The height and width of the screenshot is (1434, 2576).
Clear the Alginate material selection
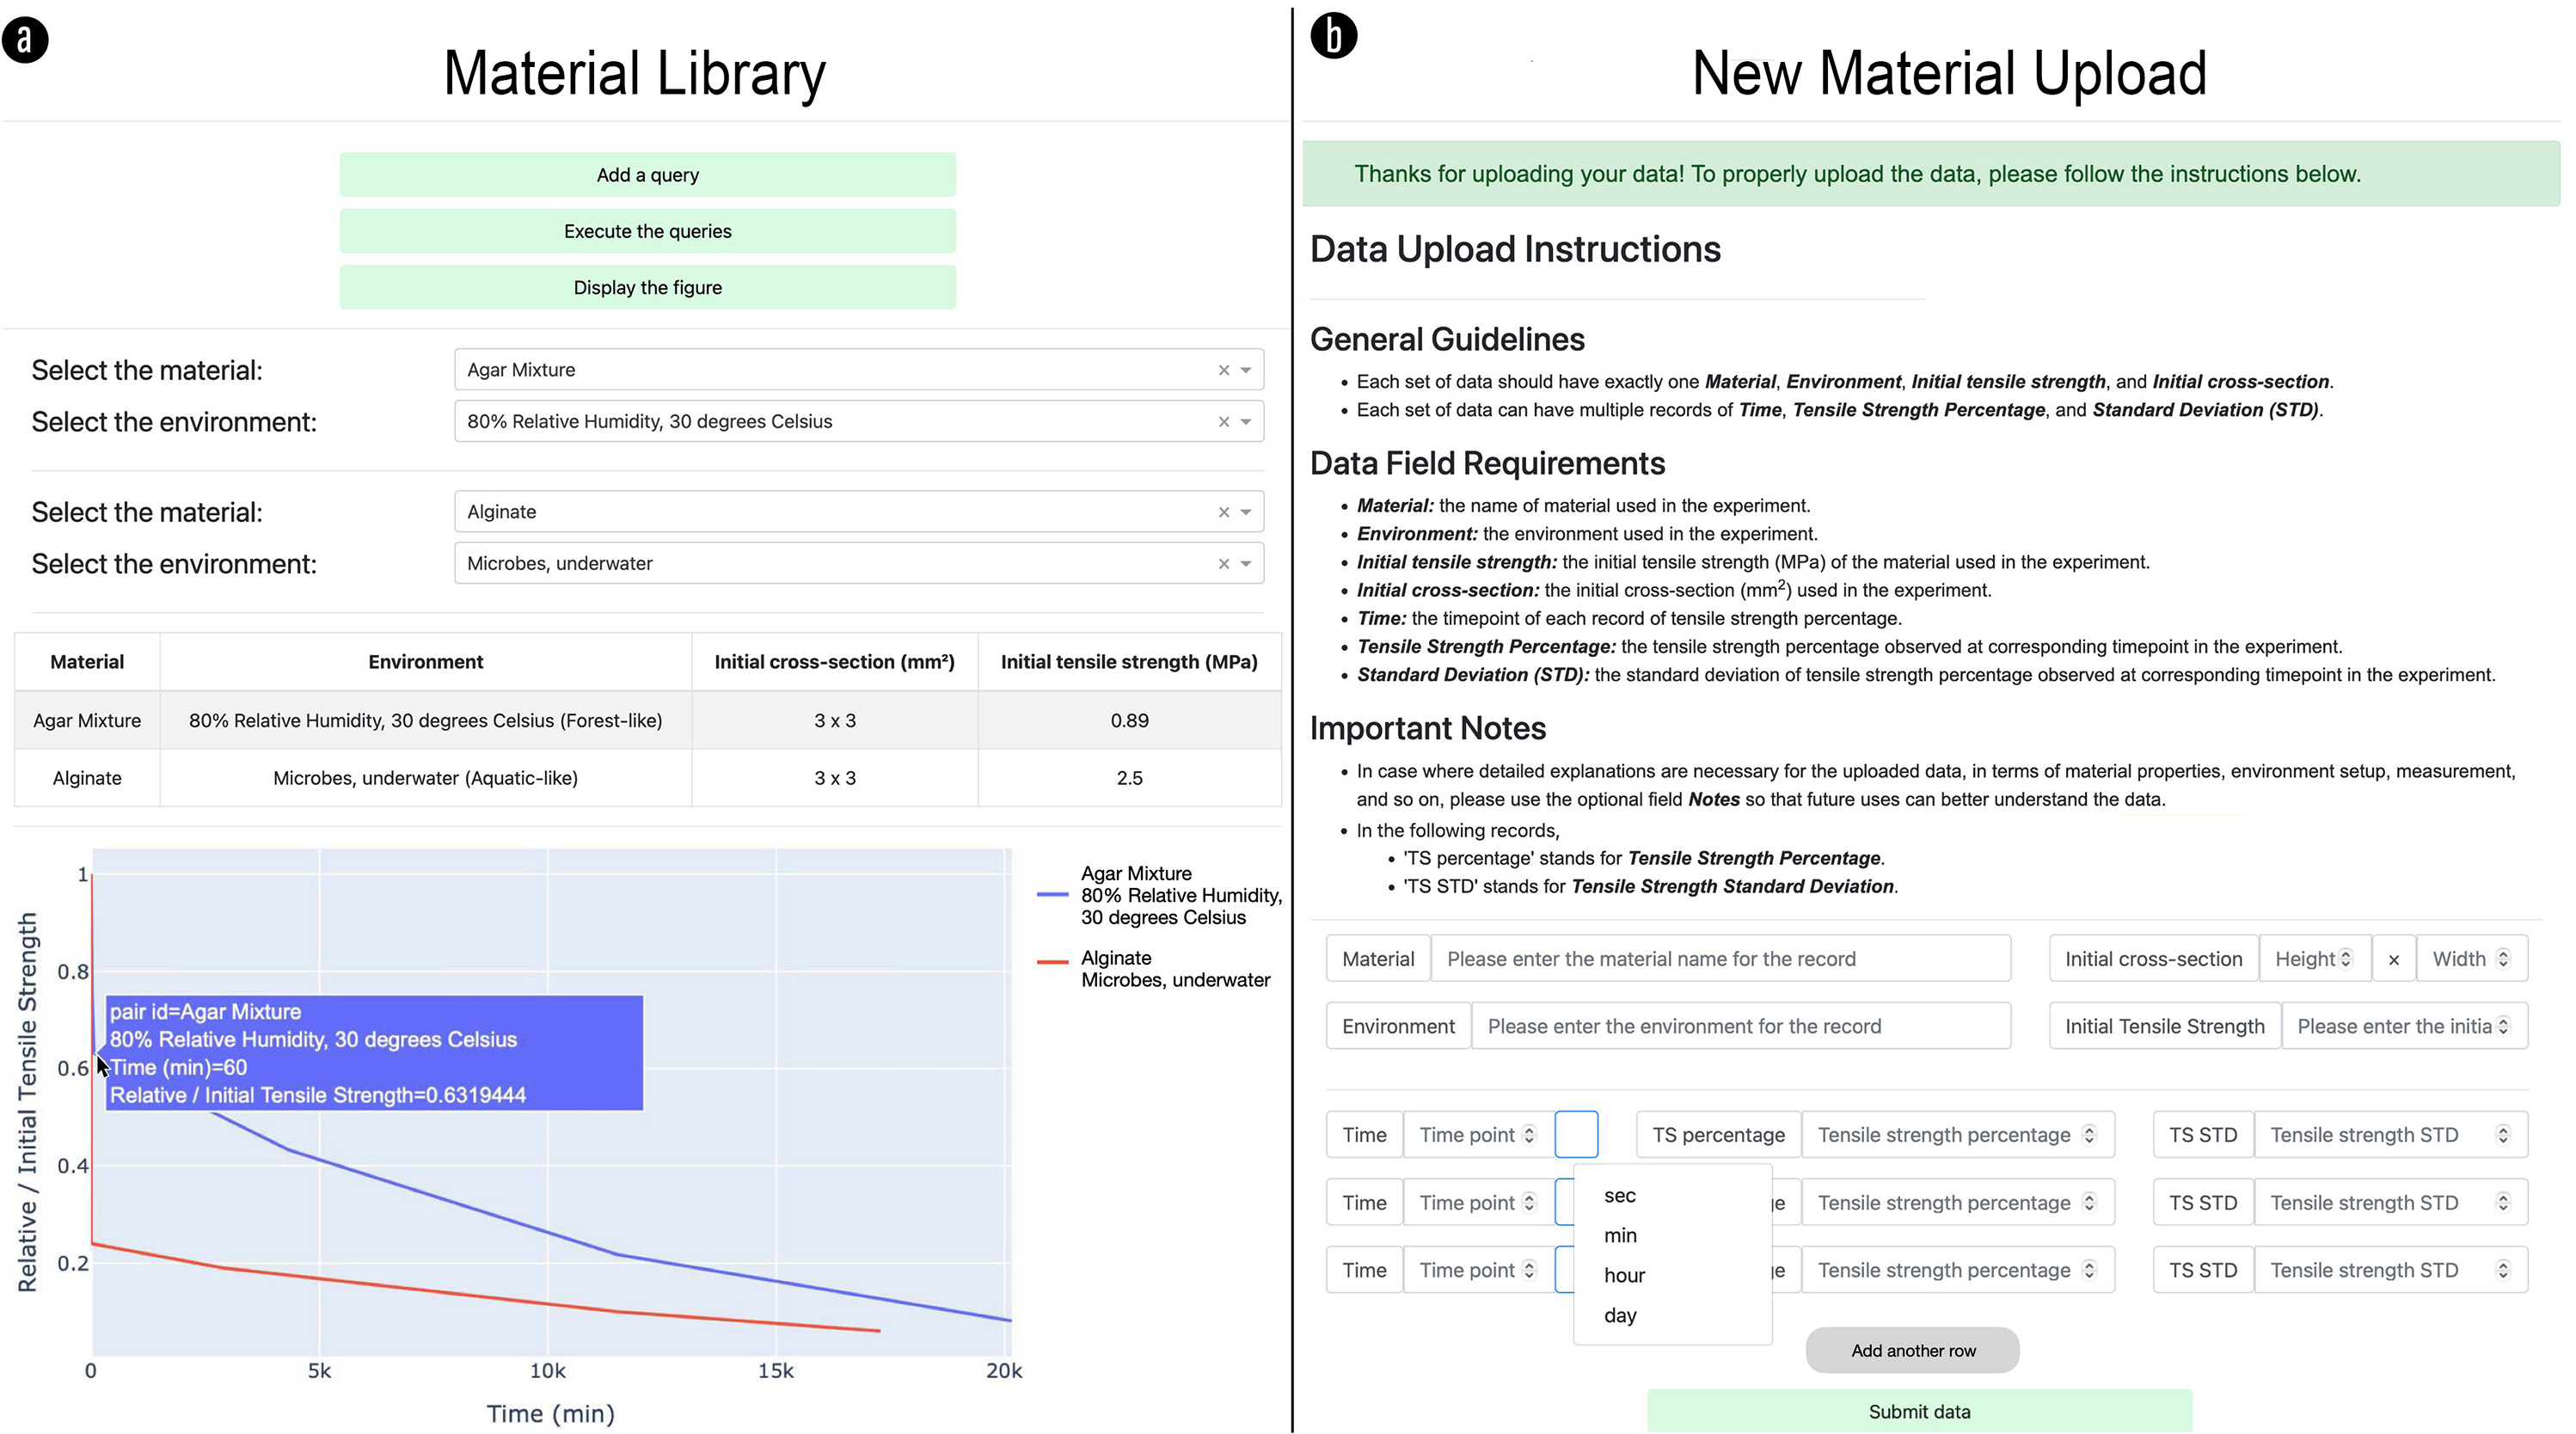click(x=1223, y=512)
